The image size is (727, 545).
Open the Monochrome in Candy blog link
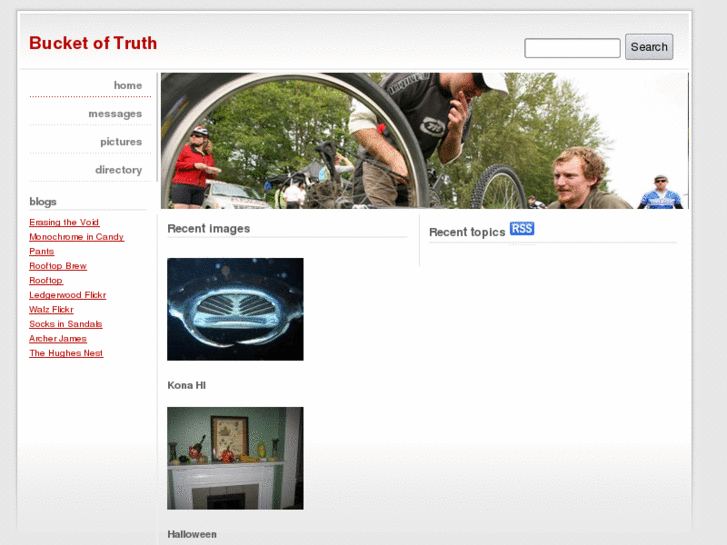[x=77, y=237]
